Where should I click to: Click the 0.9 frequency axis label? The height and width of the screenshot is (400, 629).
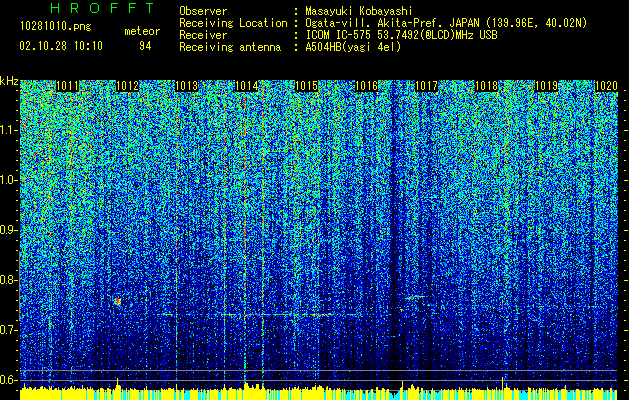click(8, 230)
